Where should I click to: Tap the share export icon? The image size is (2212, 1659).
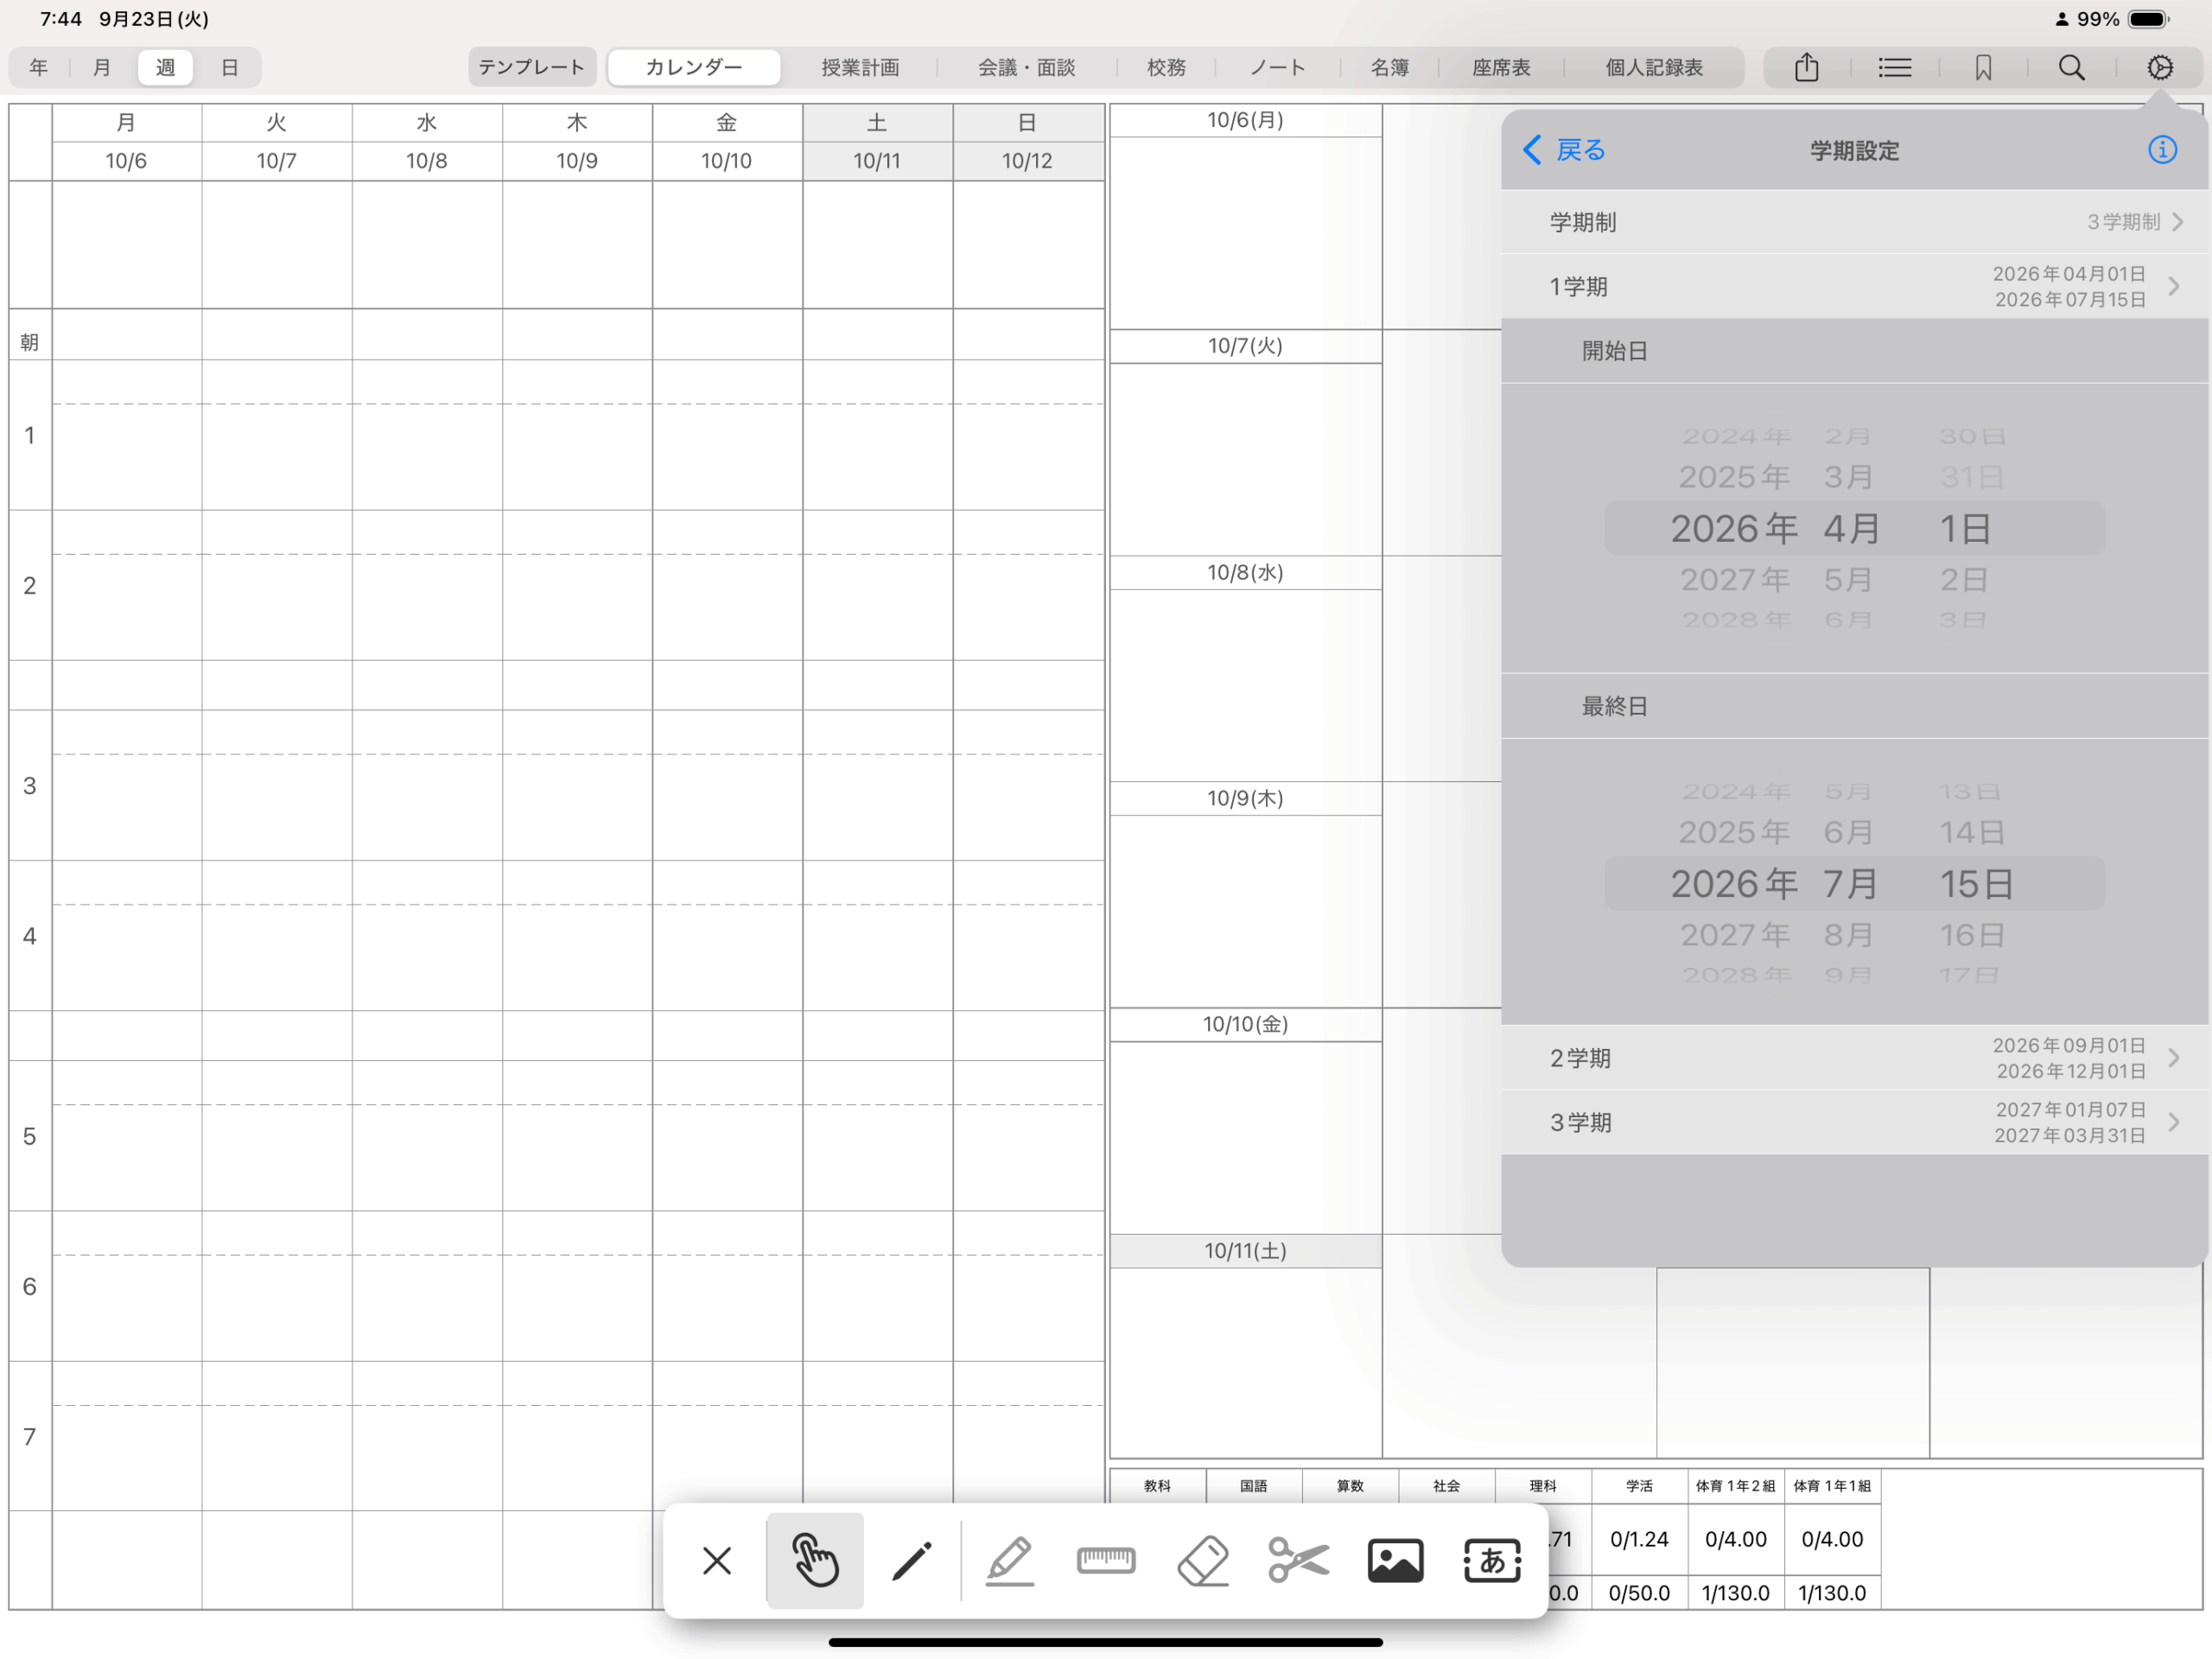point(1806,68)
